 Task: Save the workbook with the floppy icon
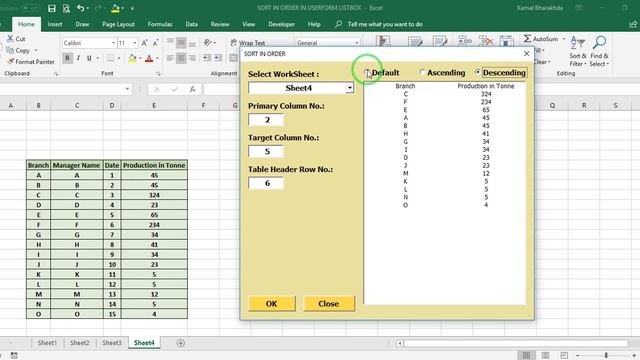pyautogui.click(x=52, y=8)
